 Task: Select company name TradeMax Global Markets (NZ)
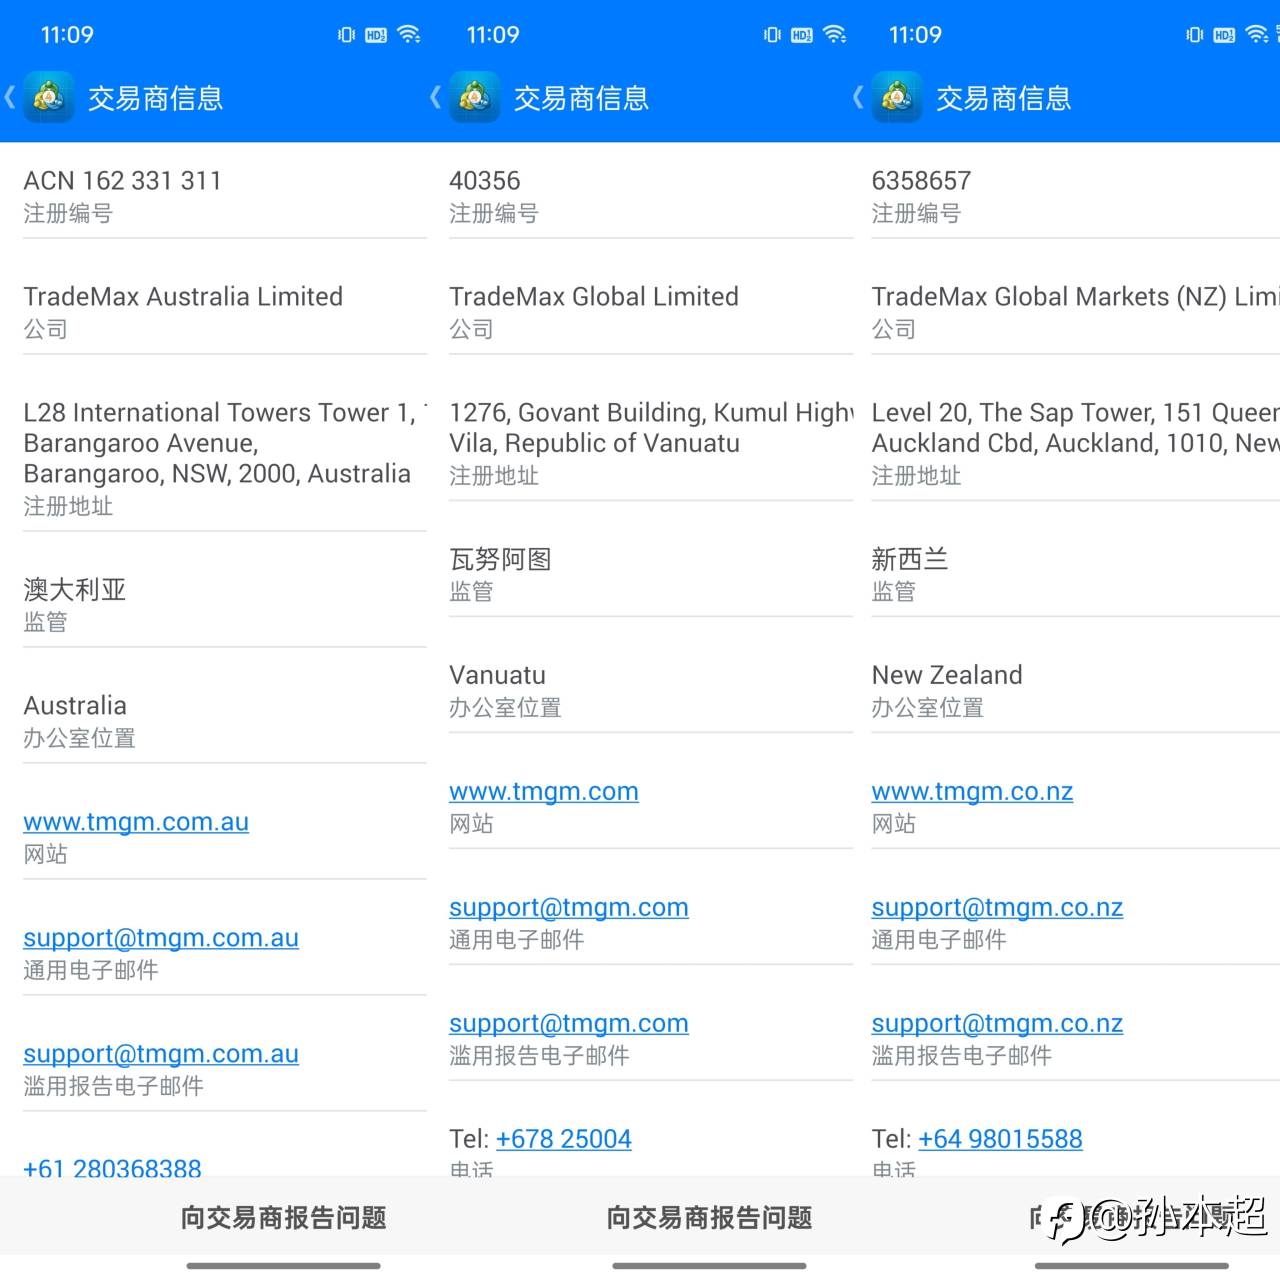click(1075, 297)
